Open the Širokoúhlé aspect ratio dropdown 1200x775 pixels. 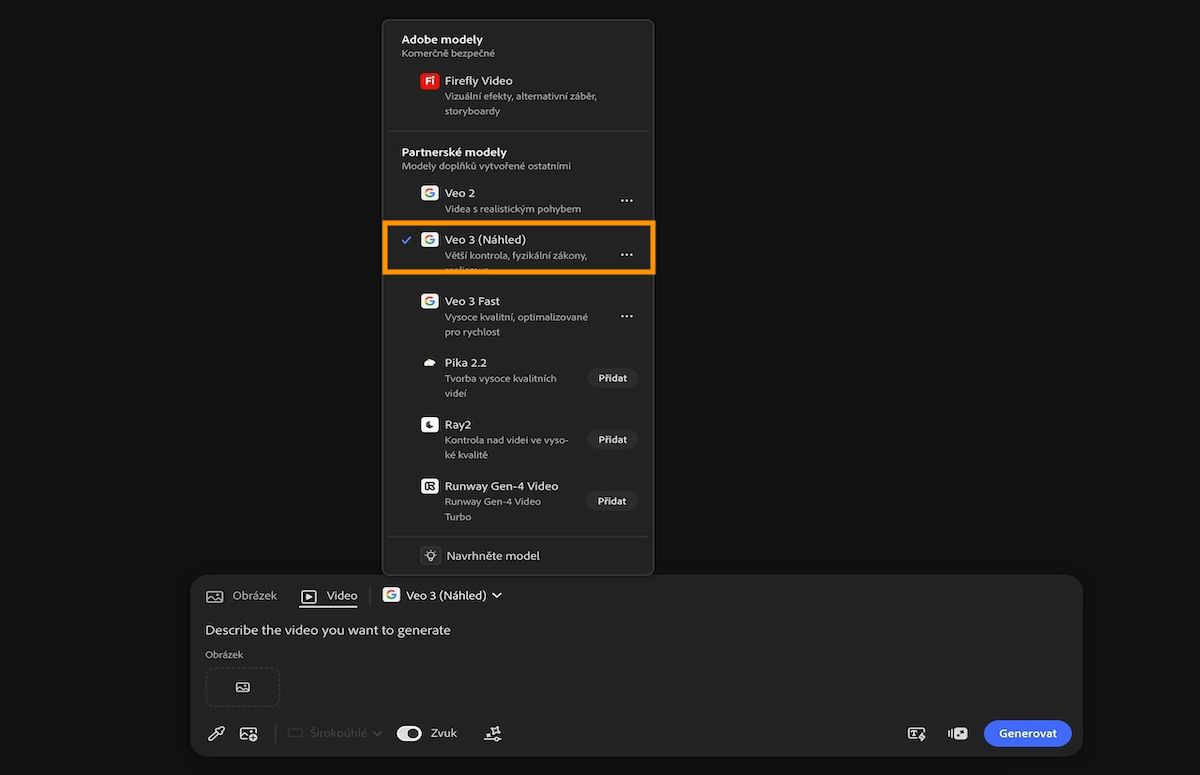coord(335,733)
